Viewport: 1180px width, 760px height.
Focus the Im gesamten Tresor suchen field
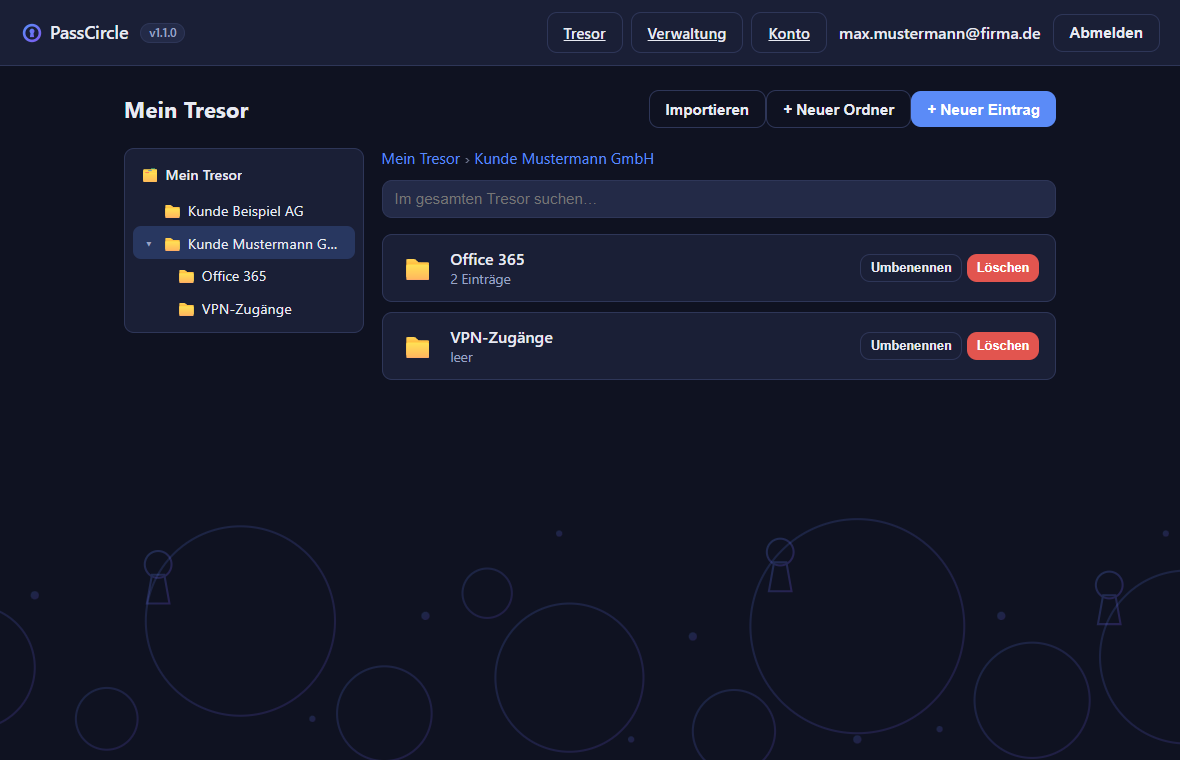719,199
